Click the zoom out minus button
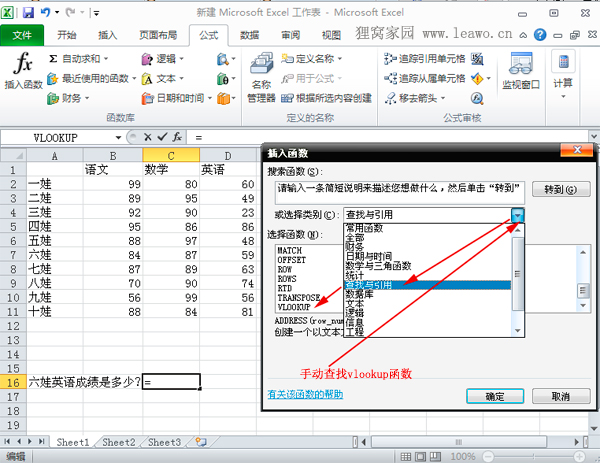Screen dimensions: 600x463 [488, 456]
